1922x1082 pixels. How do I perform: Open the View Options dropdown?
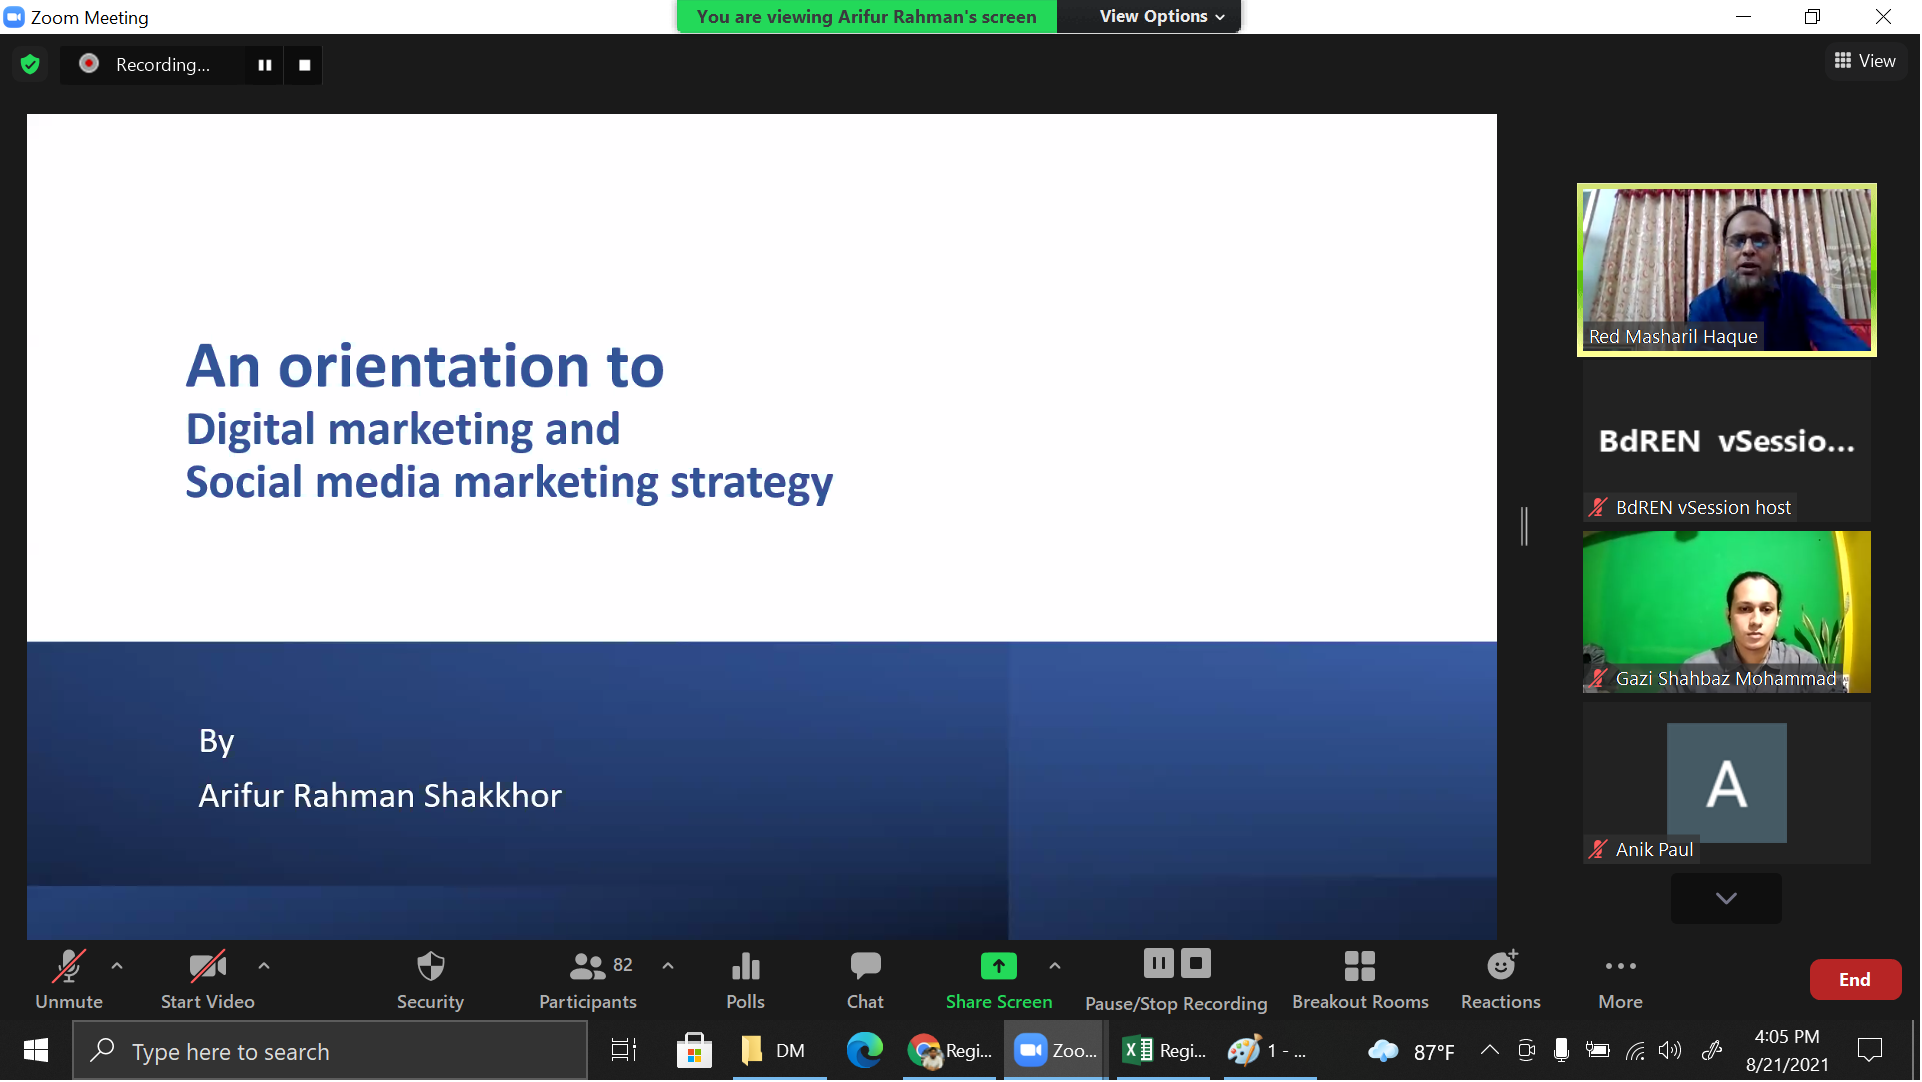(1161, 16)
